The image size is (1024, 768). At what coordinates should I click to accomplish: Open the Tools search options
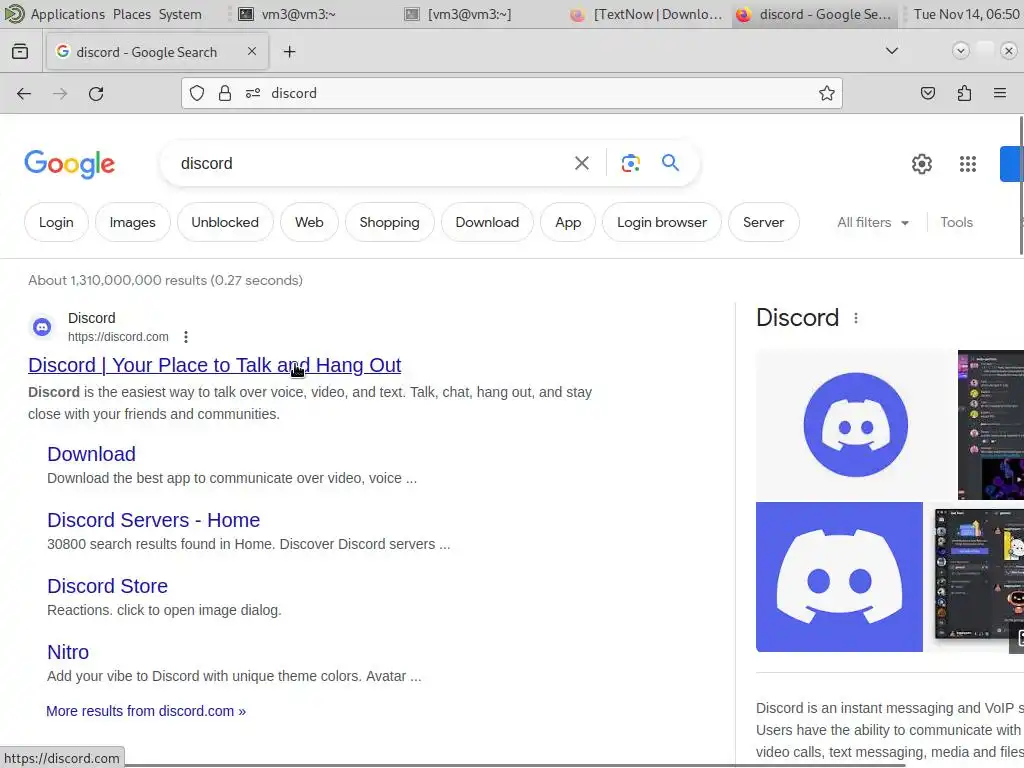[956, 223]
